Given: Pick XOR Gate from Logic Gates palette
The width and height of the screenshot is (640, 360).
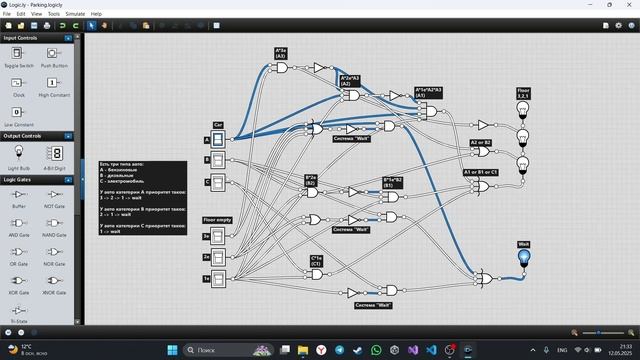Looking at the screenshot, I should pyautogui.click(x=18, y=284).
